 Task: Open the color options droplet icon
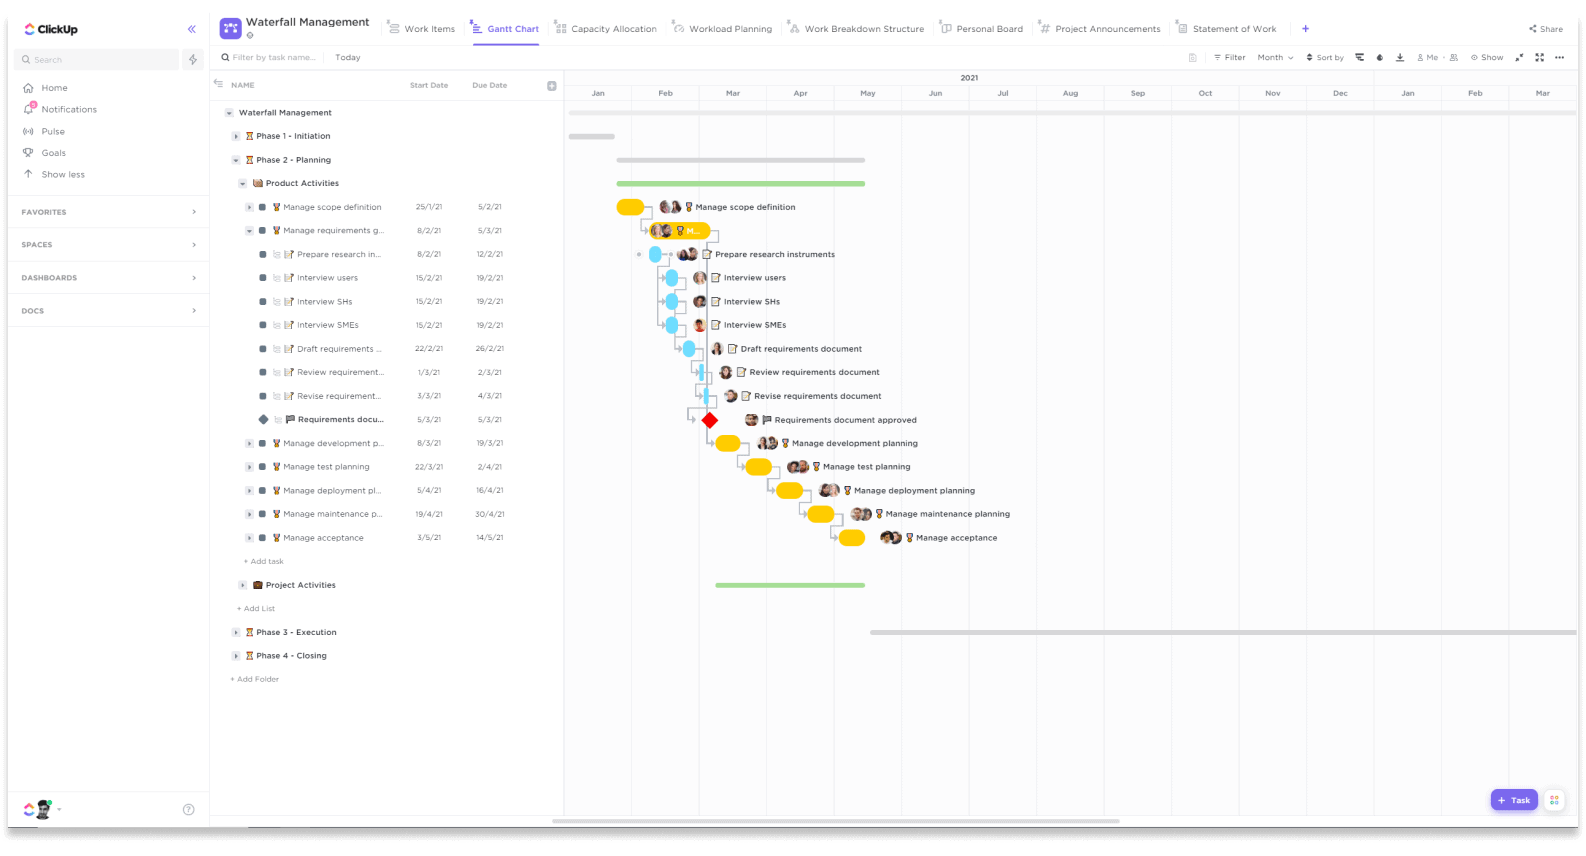coord(1380,58)
